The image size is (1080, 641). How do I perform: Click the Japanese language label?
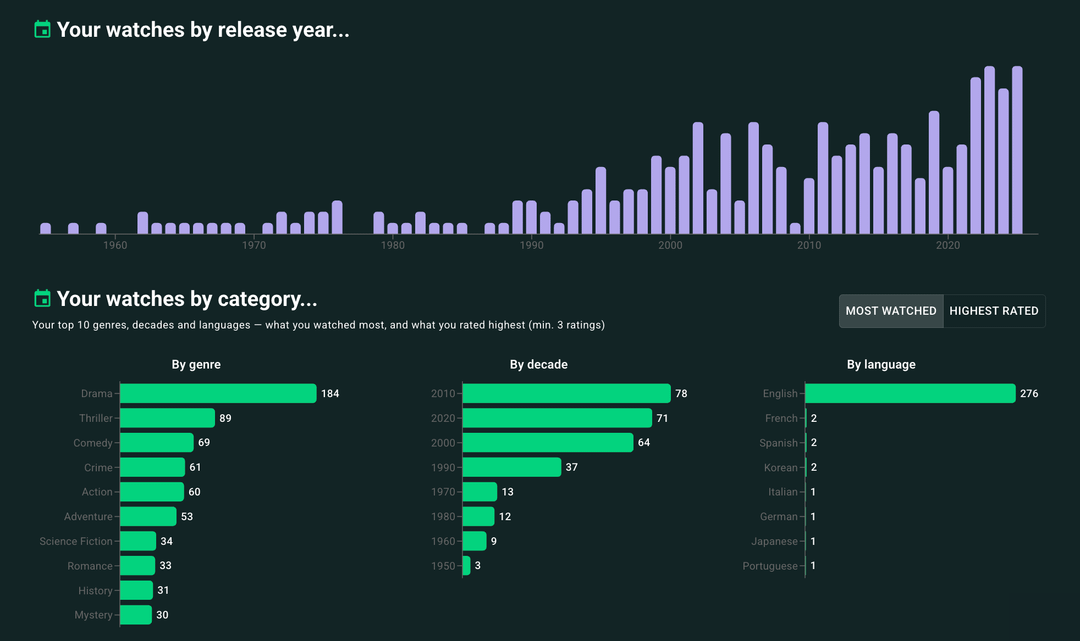[775, 541]
